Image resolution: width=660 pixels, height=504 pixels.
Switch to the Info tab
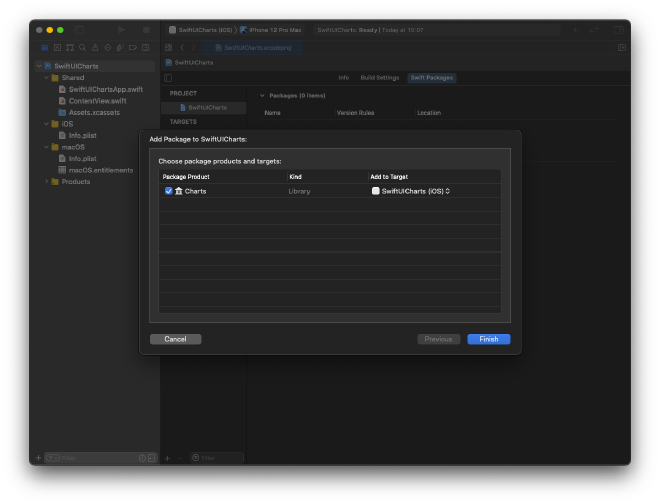343,77
